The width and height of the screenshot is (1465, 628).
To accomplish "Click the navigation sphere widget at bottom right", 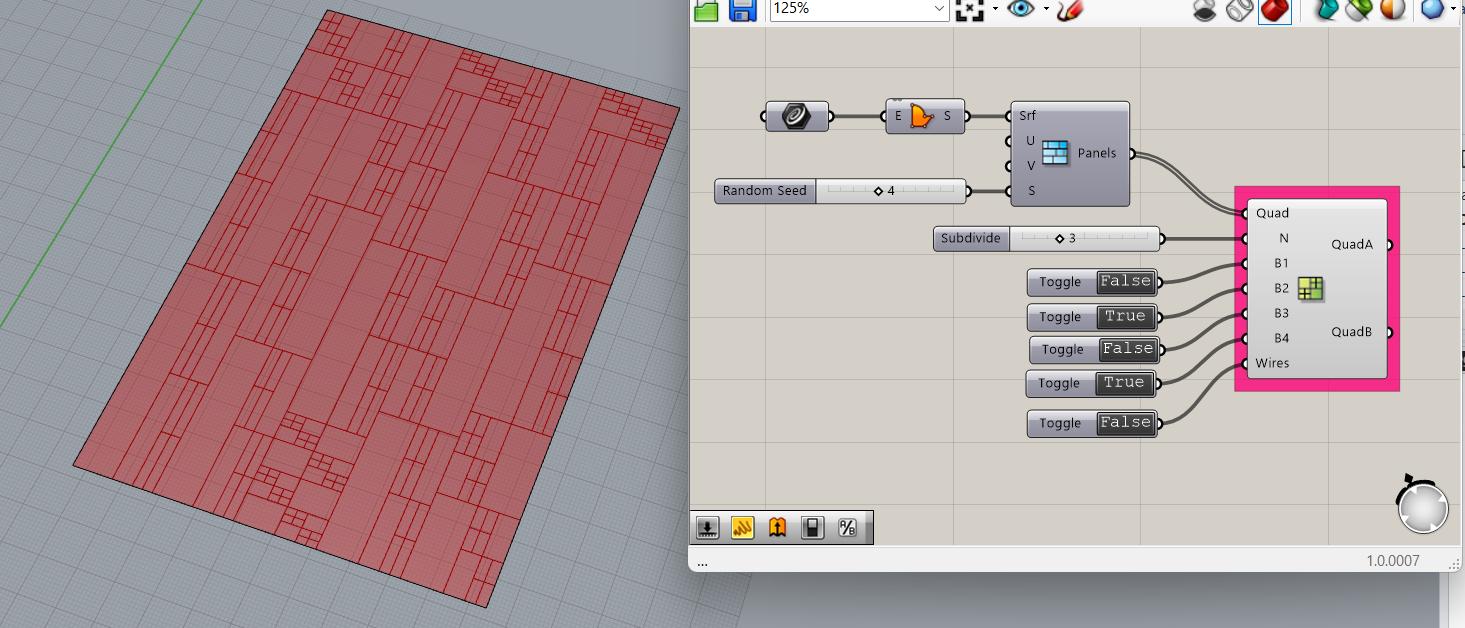I will pyautogui.click(x=1421, y=507).
